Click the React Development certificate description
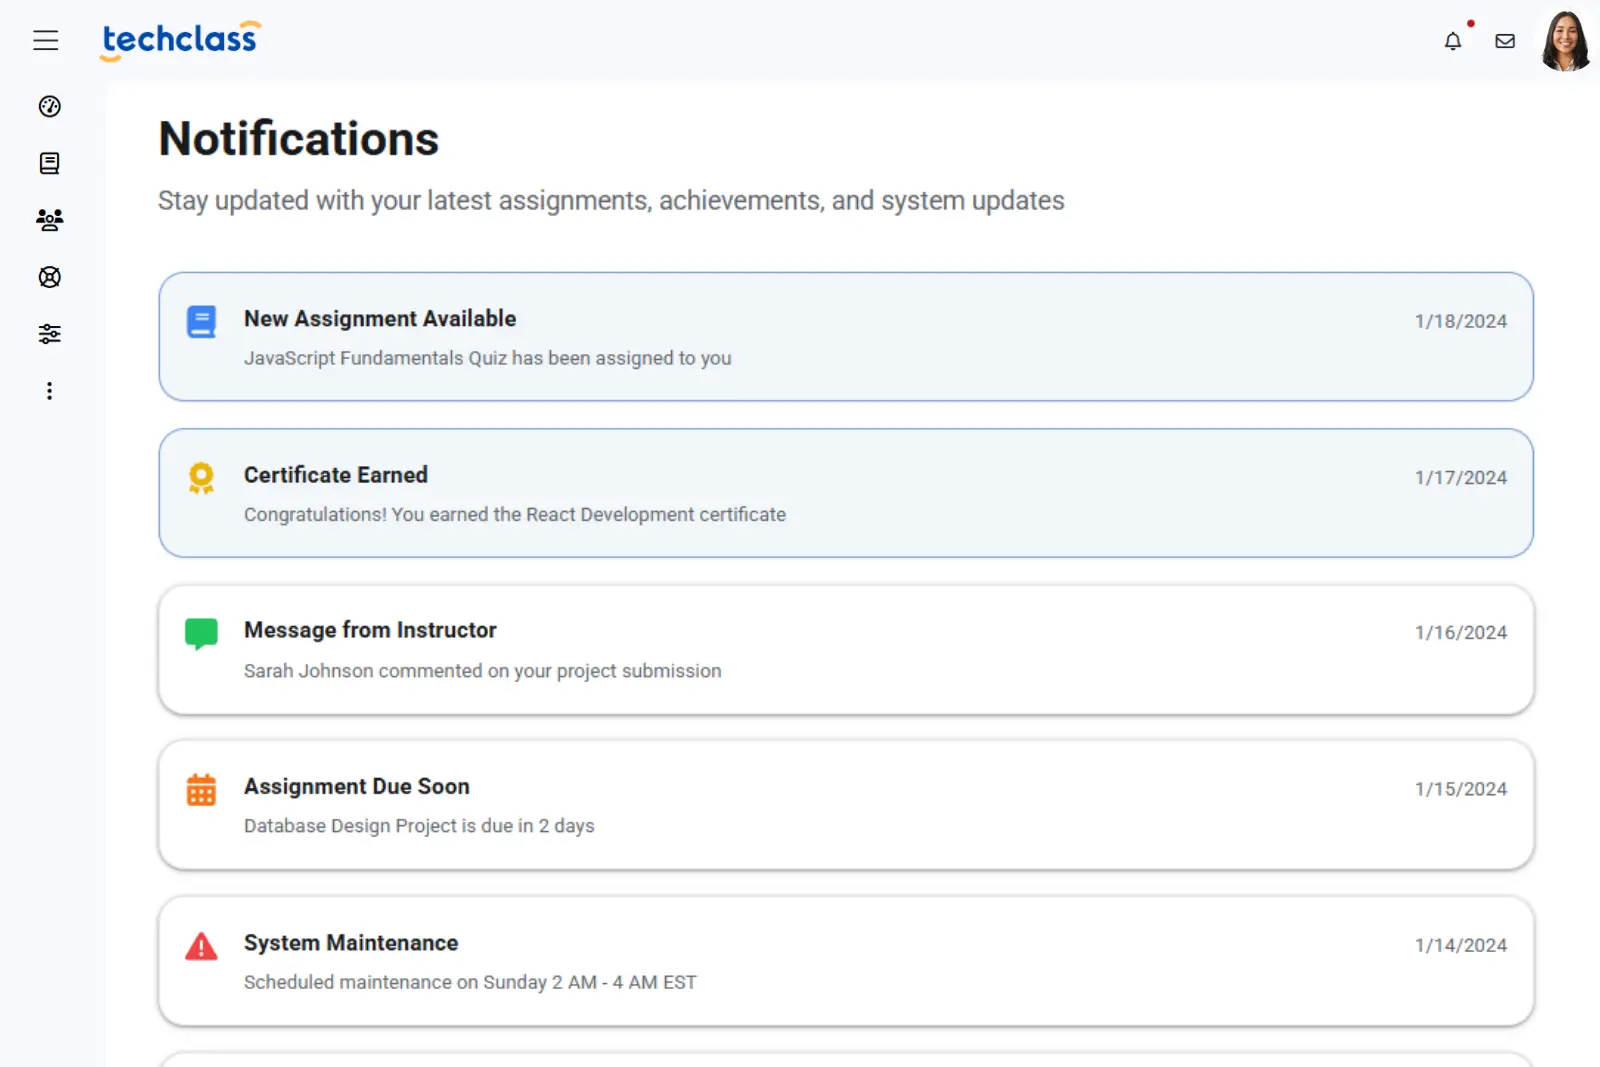Image resolution: width=1600 pixels, height=1067 pixels. click(515, 514)
